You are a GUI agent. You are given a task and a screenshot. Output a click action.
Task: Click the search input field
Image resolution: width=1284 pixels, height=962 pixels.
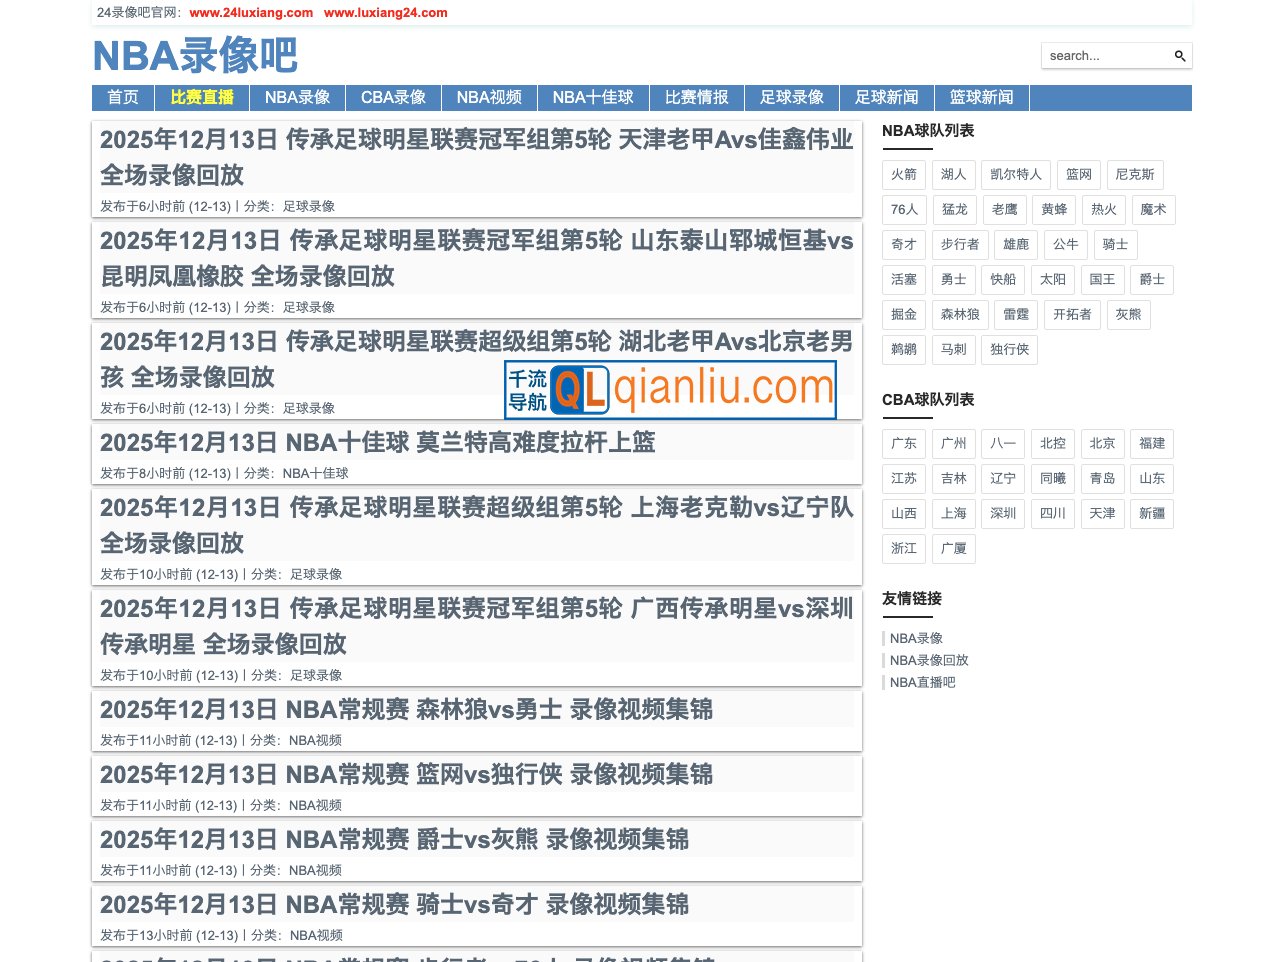[x=1100, y=55]
